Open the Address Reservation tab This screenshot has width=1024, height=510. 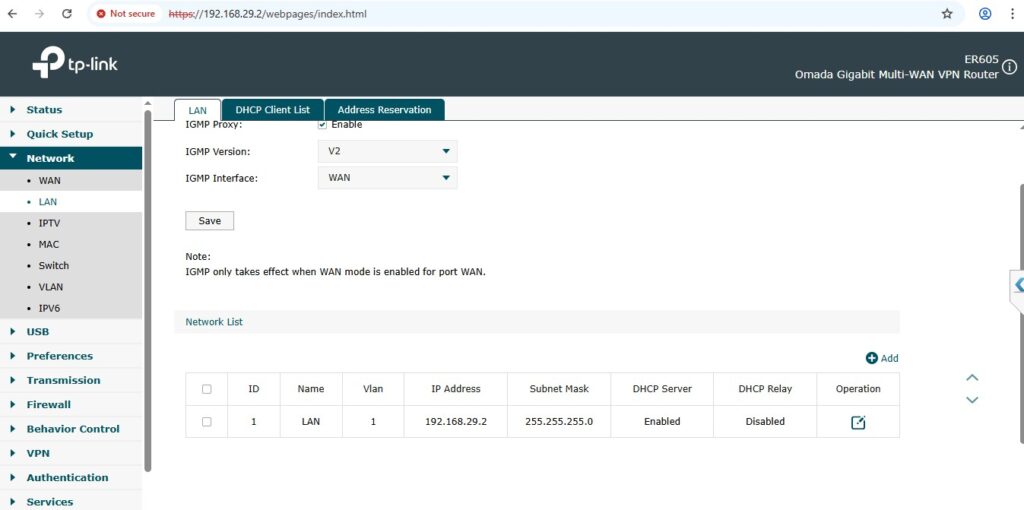tap(384, 110)
